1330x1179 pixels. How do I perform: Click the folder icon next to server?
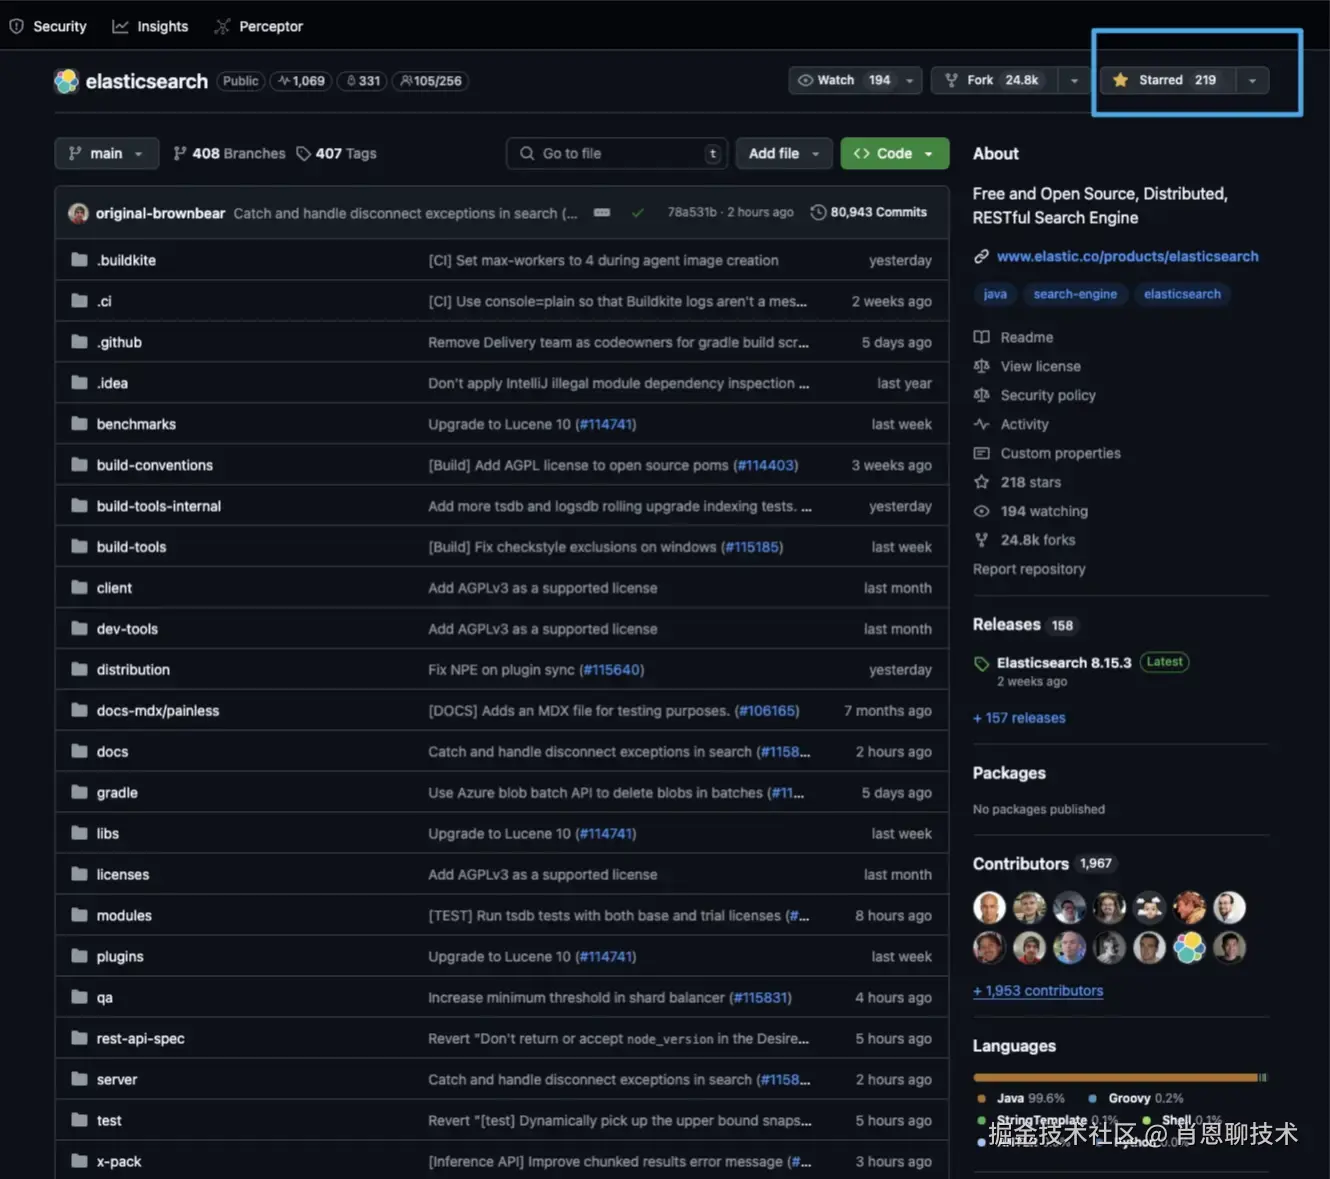click(x=80, y=1080)
